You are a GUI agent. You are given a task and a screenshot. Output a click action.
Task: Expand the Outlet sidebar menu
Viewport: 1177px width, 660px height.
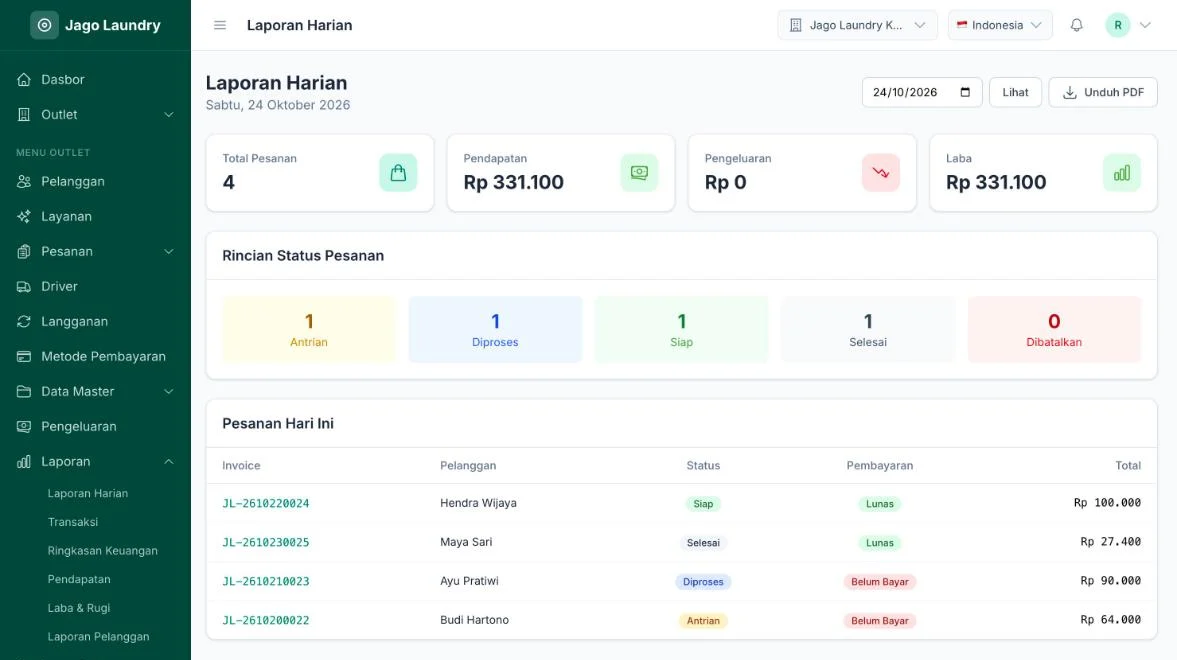click(x=95, y=114)
